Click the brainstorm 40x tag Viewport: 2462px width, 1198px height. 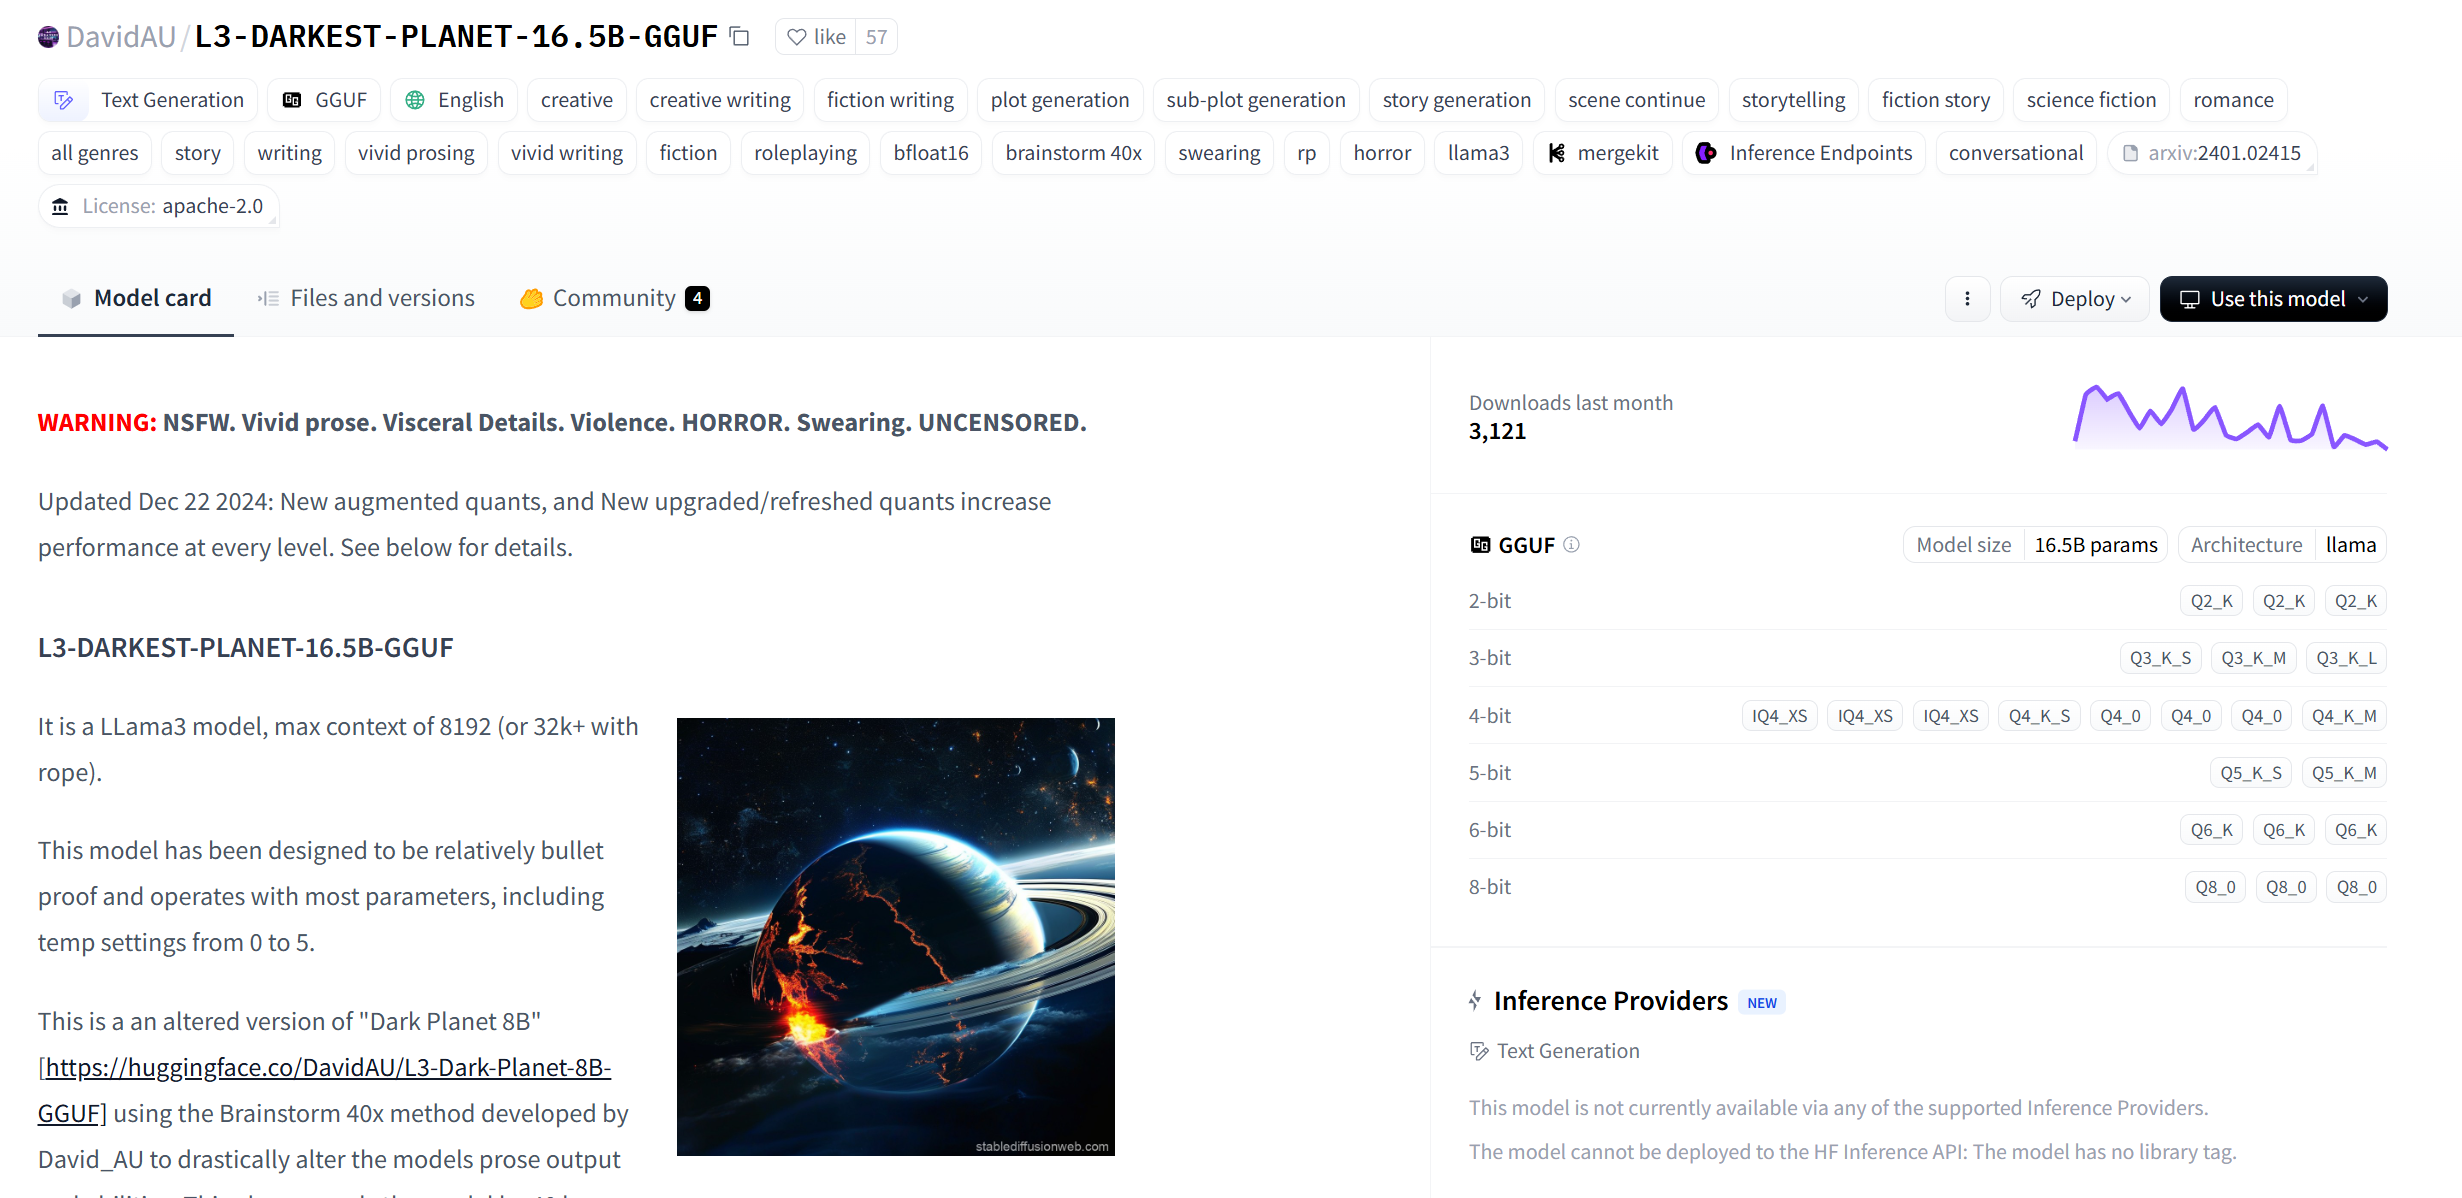coord(1073,153)
